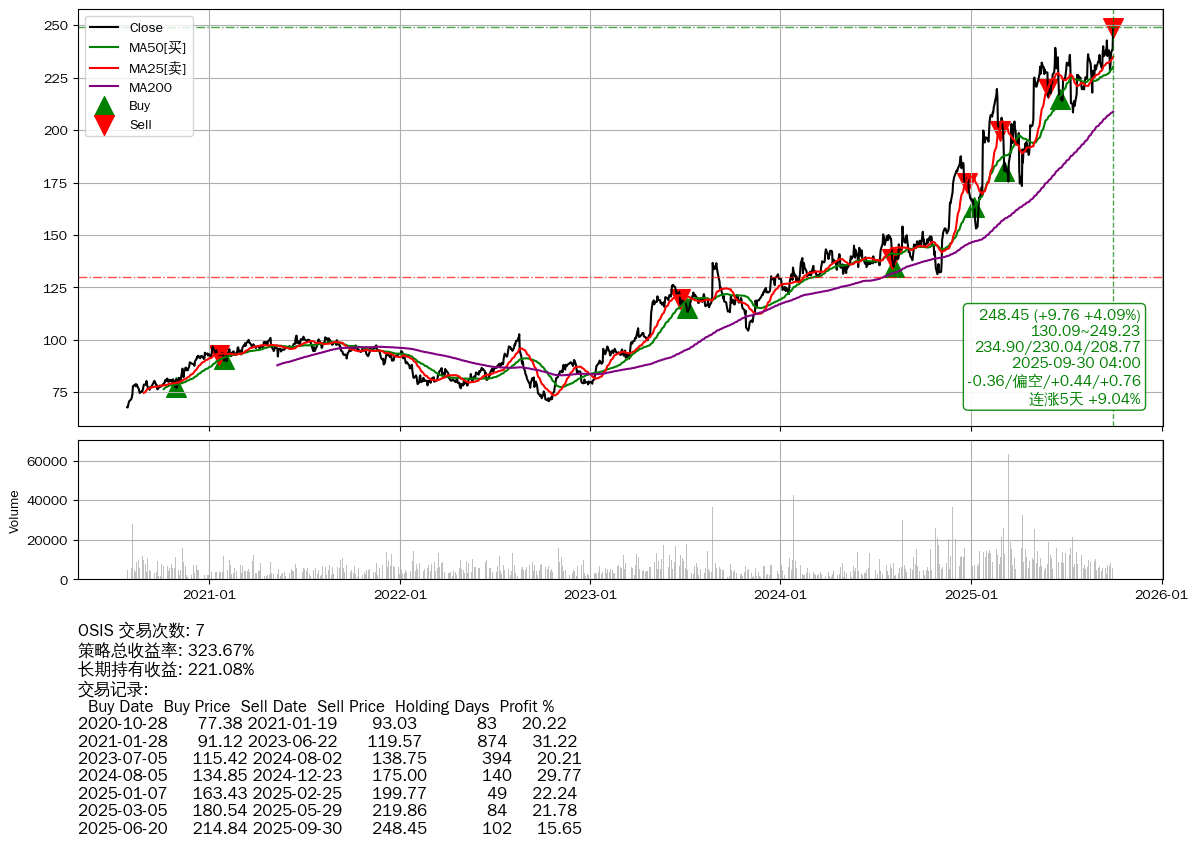1198x846 pixels.
Task: Click the green buy marker near 180 in March 2025
Action: point(1004,172)
